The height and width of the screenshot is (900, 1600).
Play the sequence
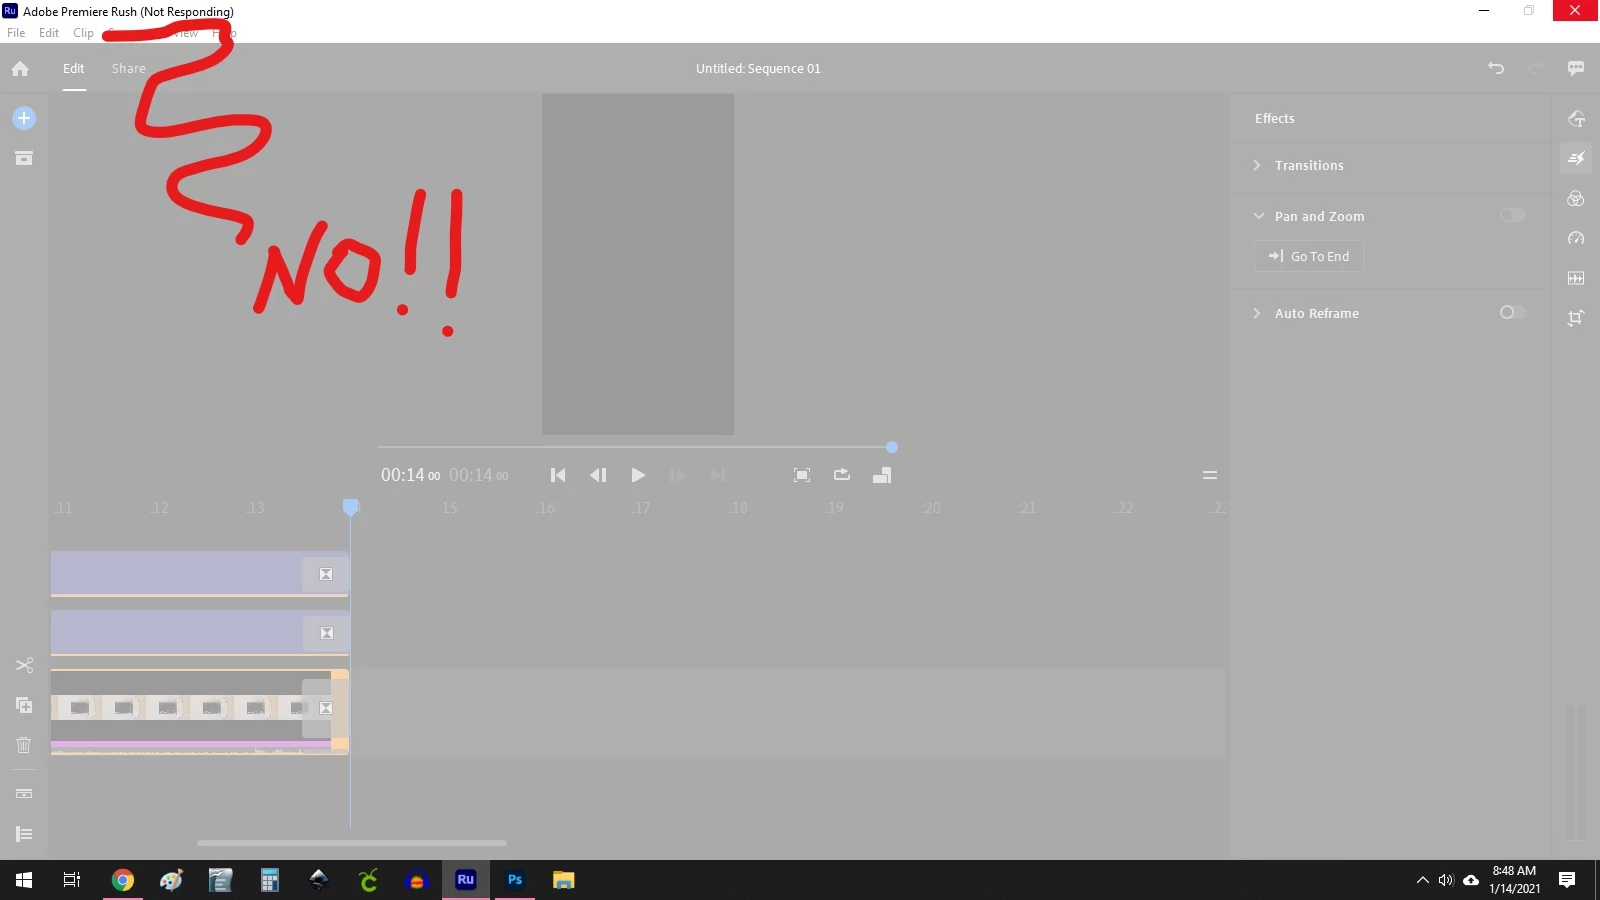[638, 475]
